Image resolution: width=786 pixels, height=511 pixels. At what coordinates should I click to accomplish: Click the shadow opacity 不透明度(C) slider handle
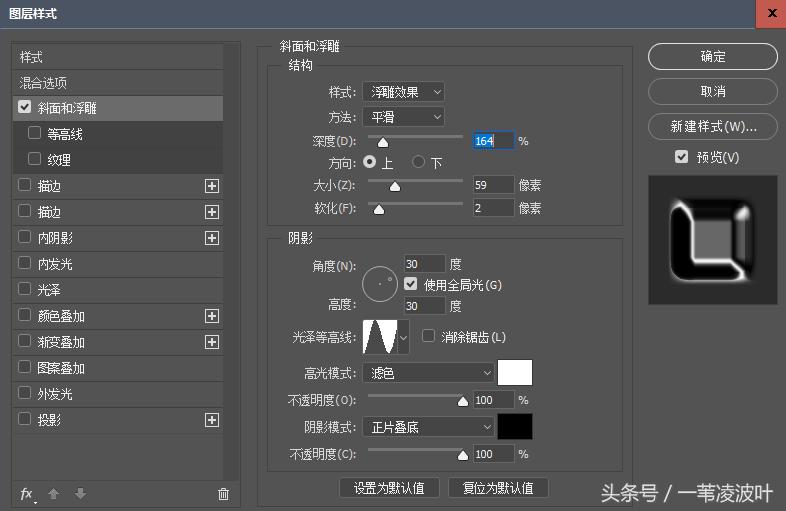(x=463, y=455)
